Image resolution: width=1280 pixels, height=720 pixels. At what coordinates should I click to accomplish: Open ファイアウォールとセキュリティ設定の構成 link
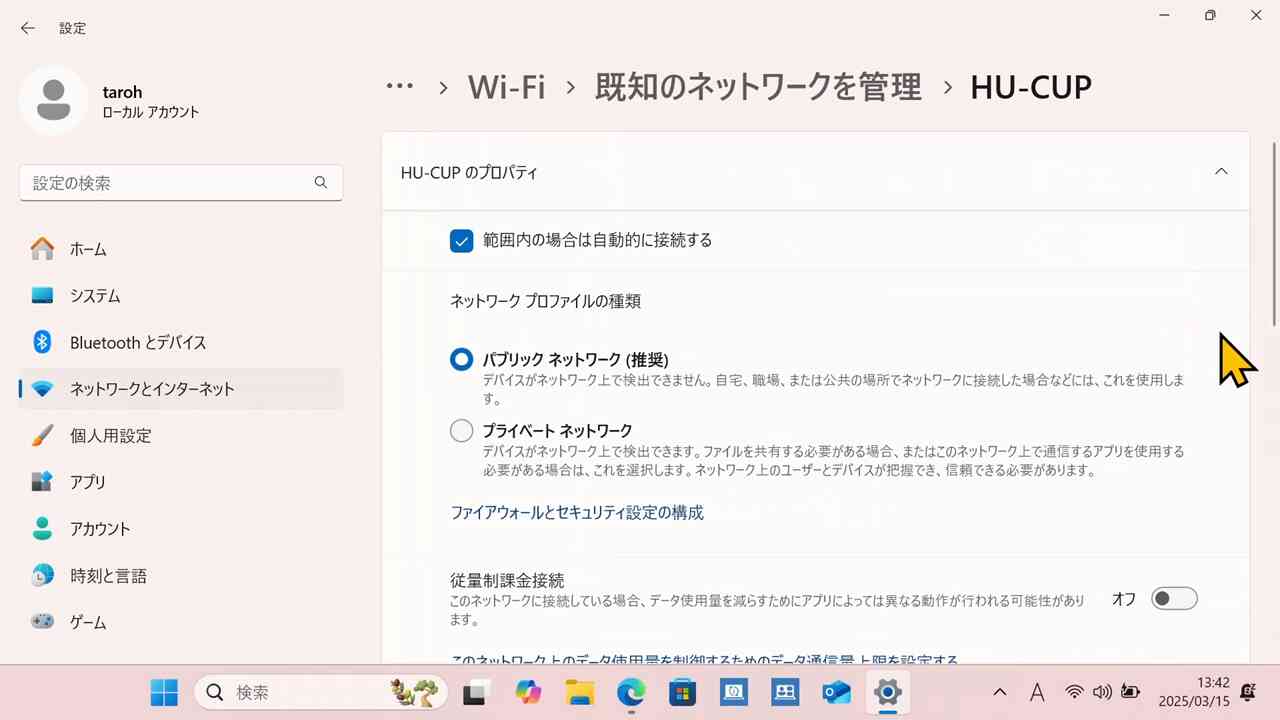click(576, 512)
